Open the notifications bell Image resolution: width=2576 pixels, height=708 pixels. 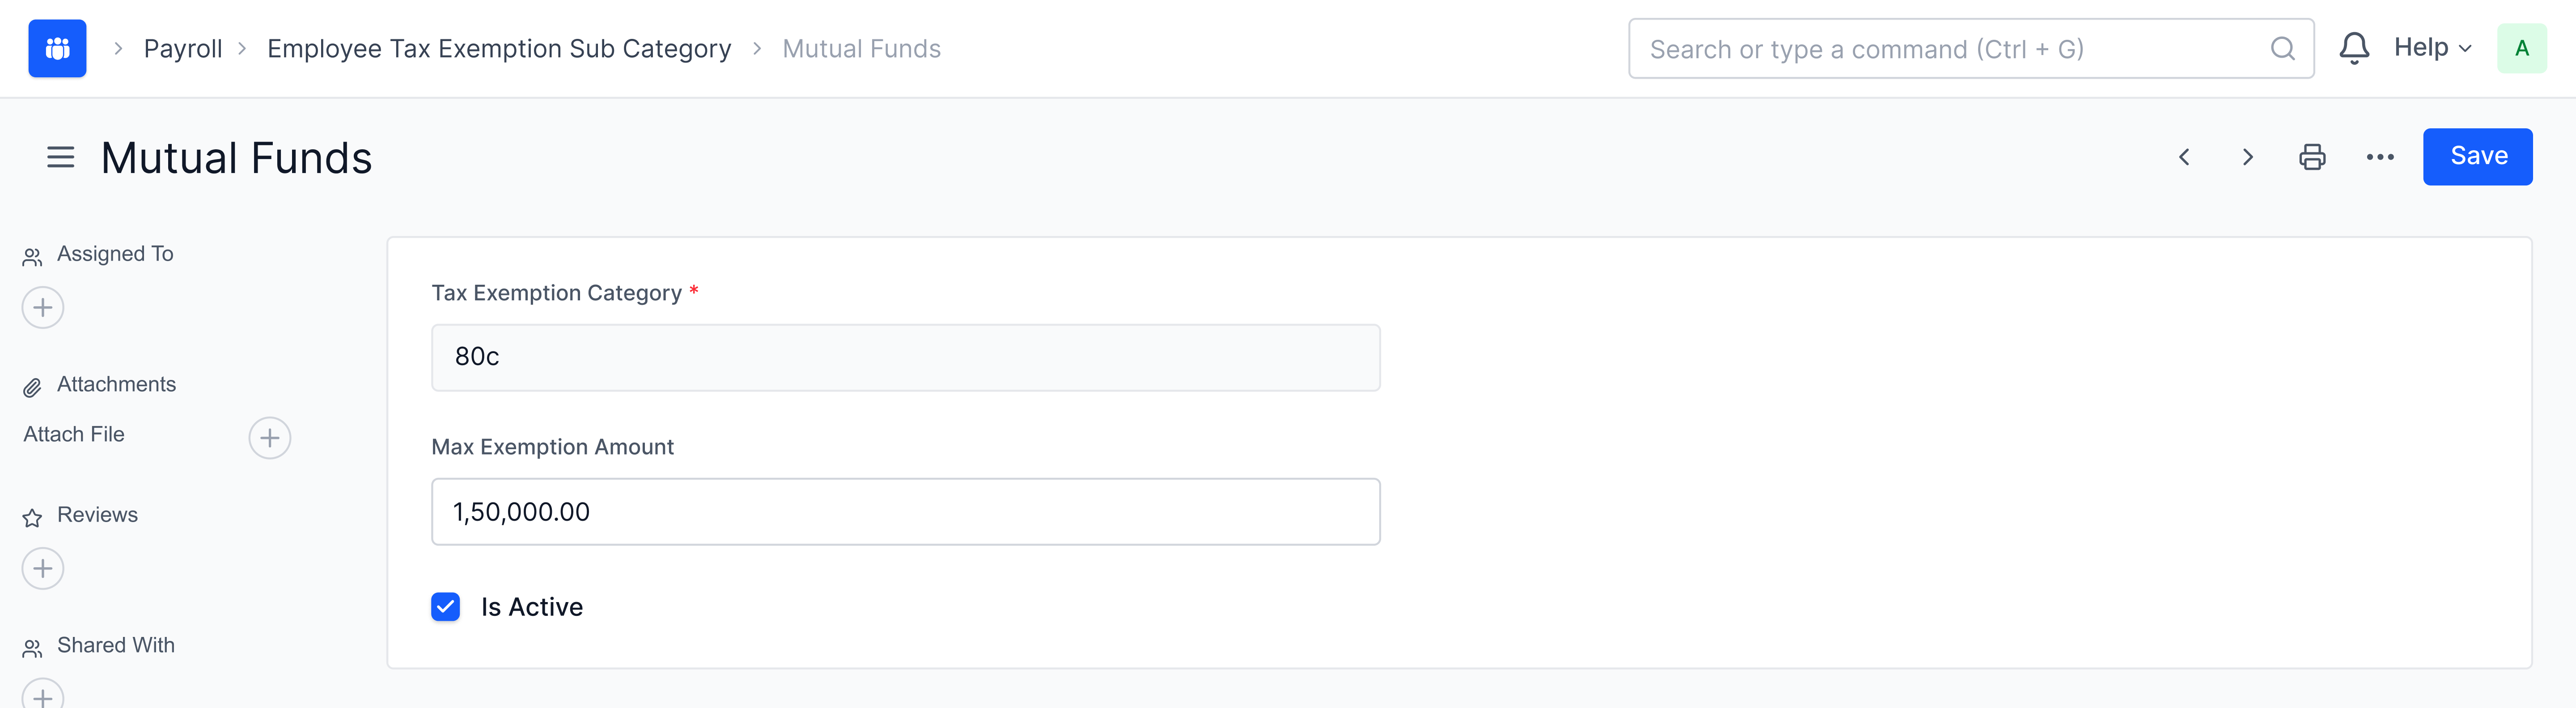2354,48
